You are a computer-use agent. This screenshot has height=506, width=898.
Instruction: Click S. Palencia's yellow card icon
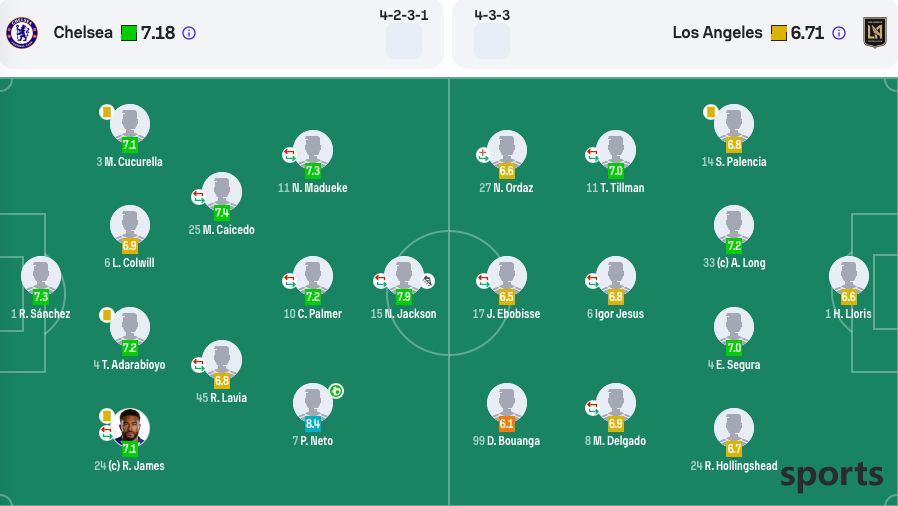(710, 112)
